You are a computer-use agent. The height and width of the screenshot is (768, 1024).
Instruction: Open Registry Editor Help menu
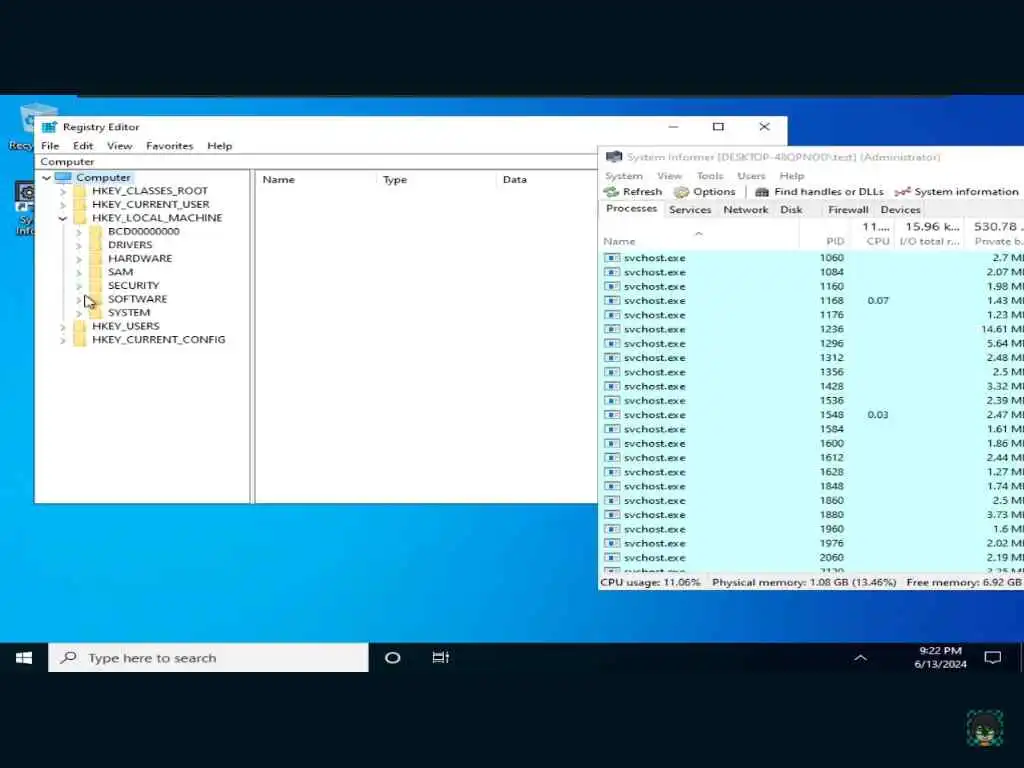(x=219, y=146)
